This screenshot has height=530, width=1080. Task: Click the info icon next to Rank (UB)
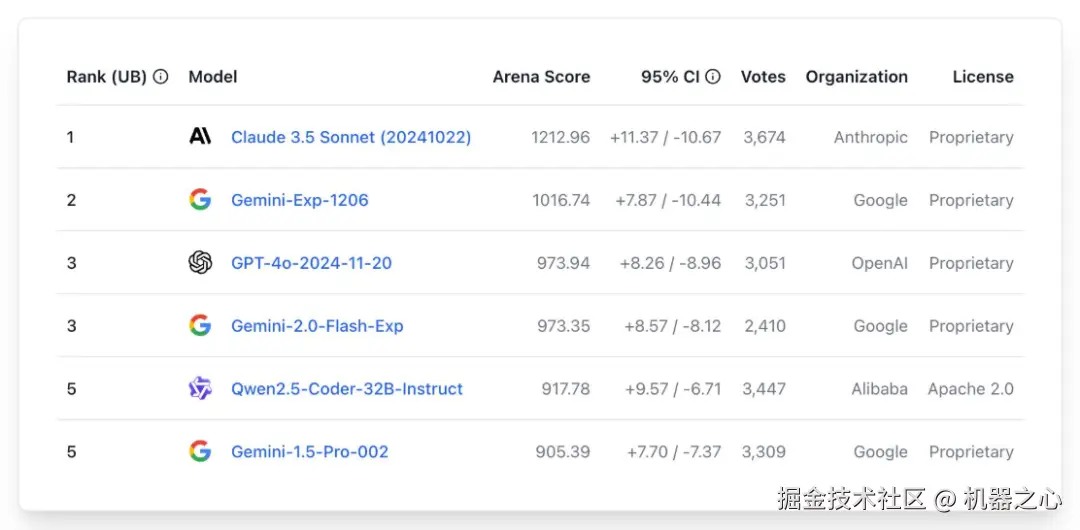161,77
